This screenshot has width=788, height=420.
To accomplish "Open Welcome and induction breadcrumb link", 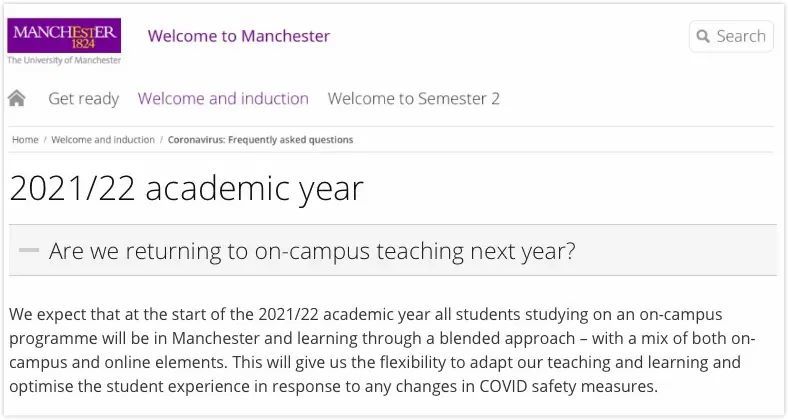I will point(103,140).
